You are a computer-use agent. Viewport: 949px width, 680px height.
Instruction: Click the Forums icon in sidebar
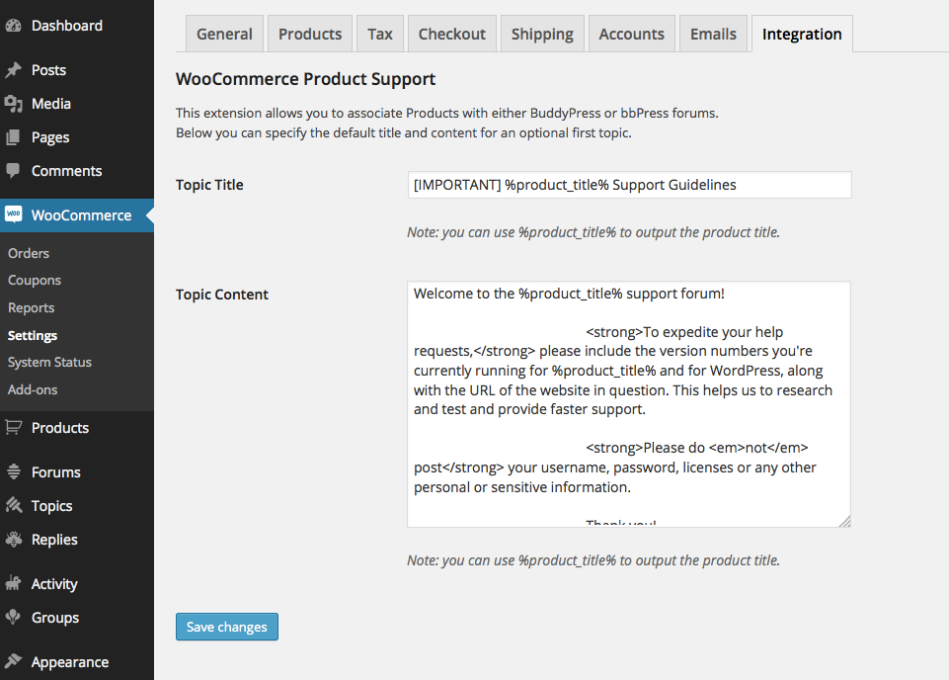(x=13, y=472)
